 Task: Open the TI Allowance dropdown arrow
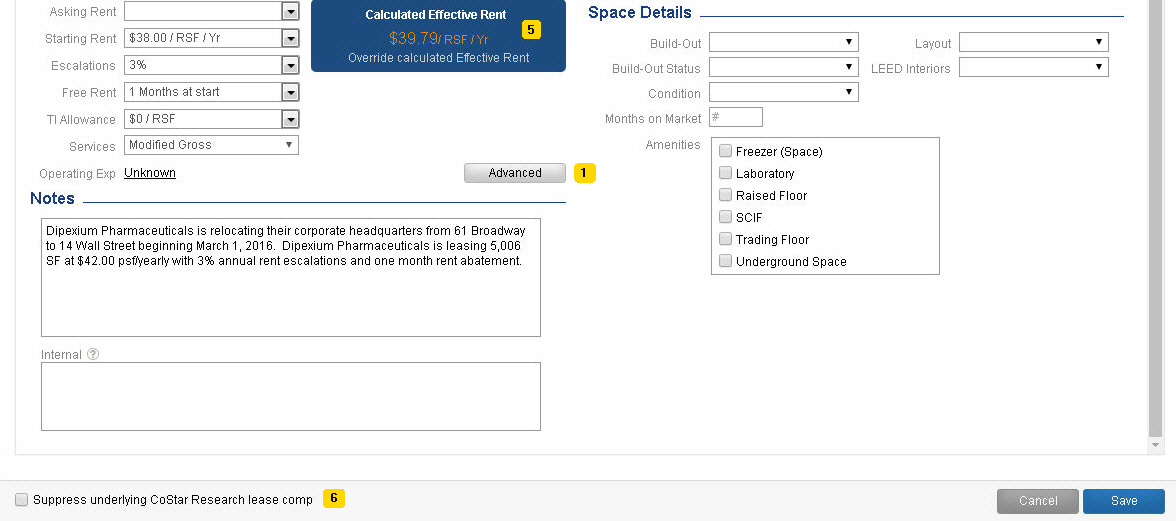pos(290,119)
